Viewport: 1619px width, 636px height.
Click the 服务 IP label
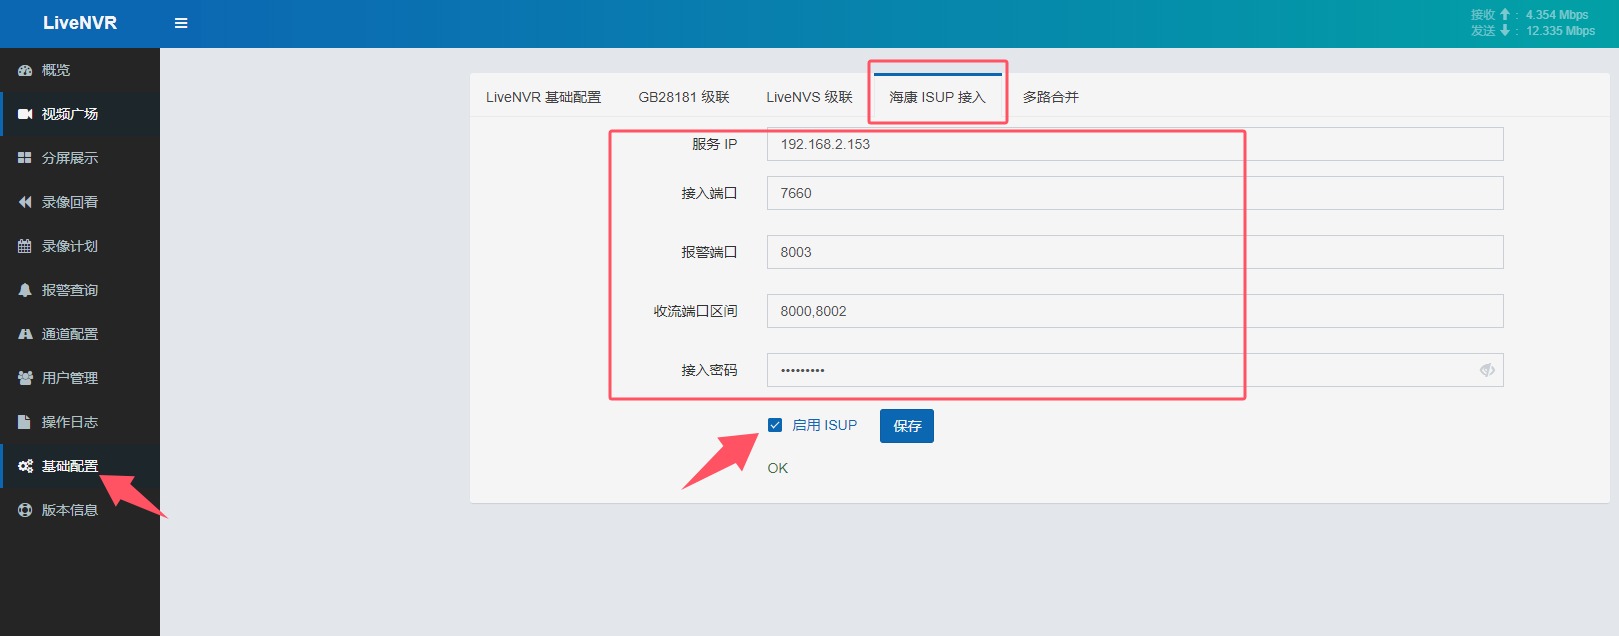[x=714, y=144]
